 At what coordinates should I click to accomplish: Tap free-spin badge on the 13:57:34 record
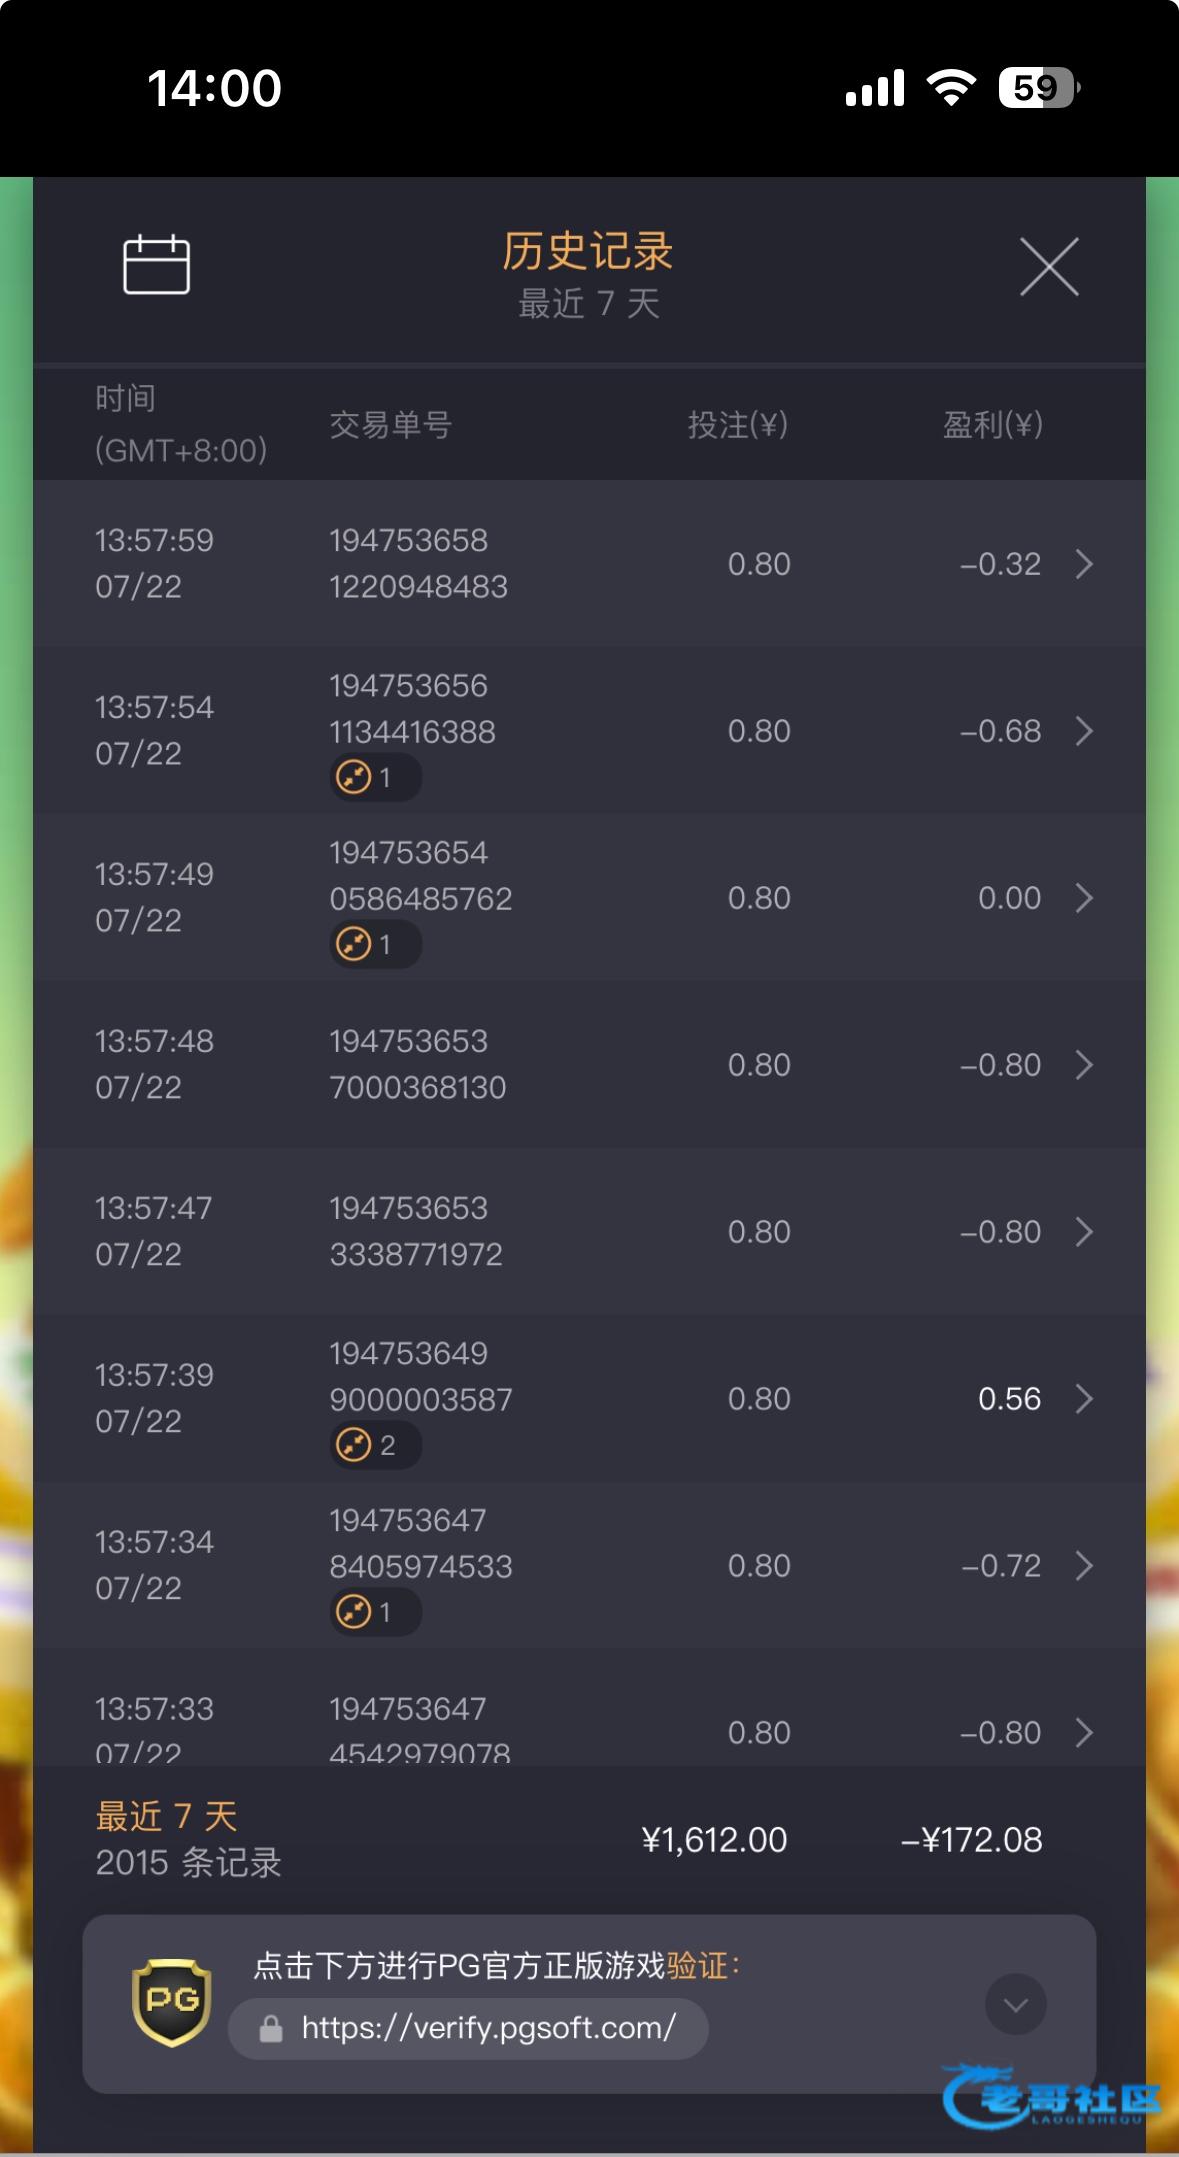(x=375, y=1613)
